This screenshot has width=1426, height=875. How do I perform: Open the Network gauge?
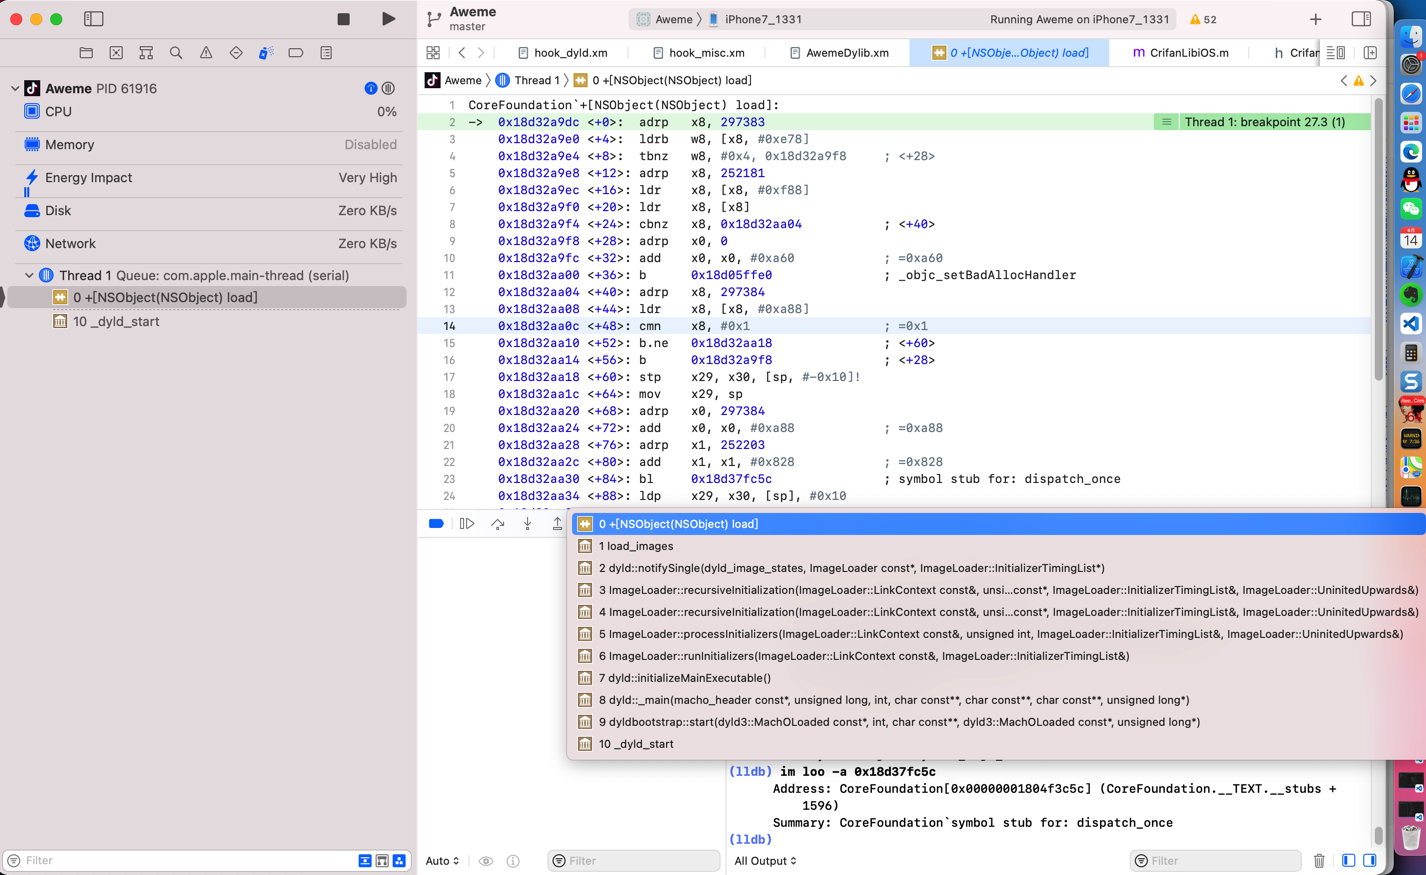pos(209,244)
